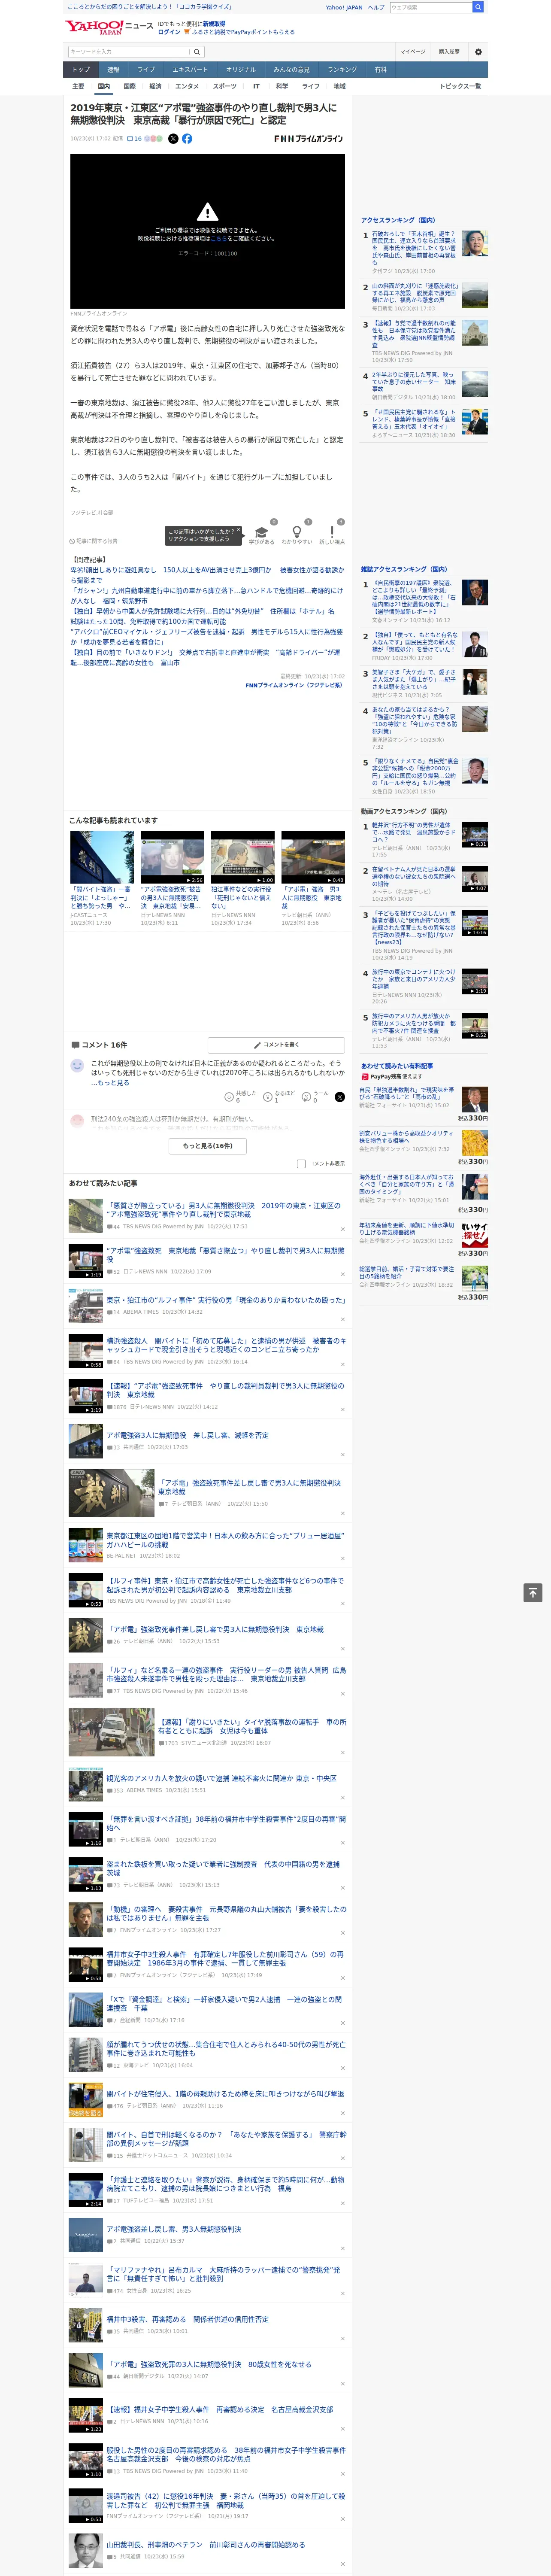Viewport: 551px width, 2576px height.
Task: Select the ライブ main navigation tab
Action: click(x=146, y=70)
